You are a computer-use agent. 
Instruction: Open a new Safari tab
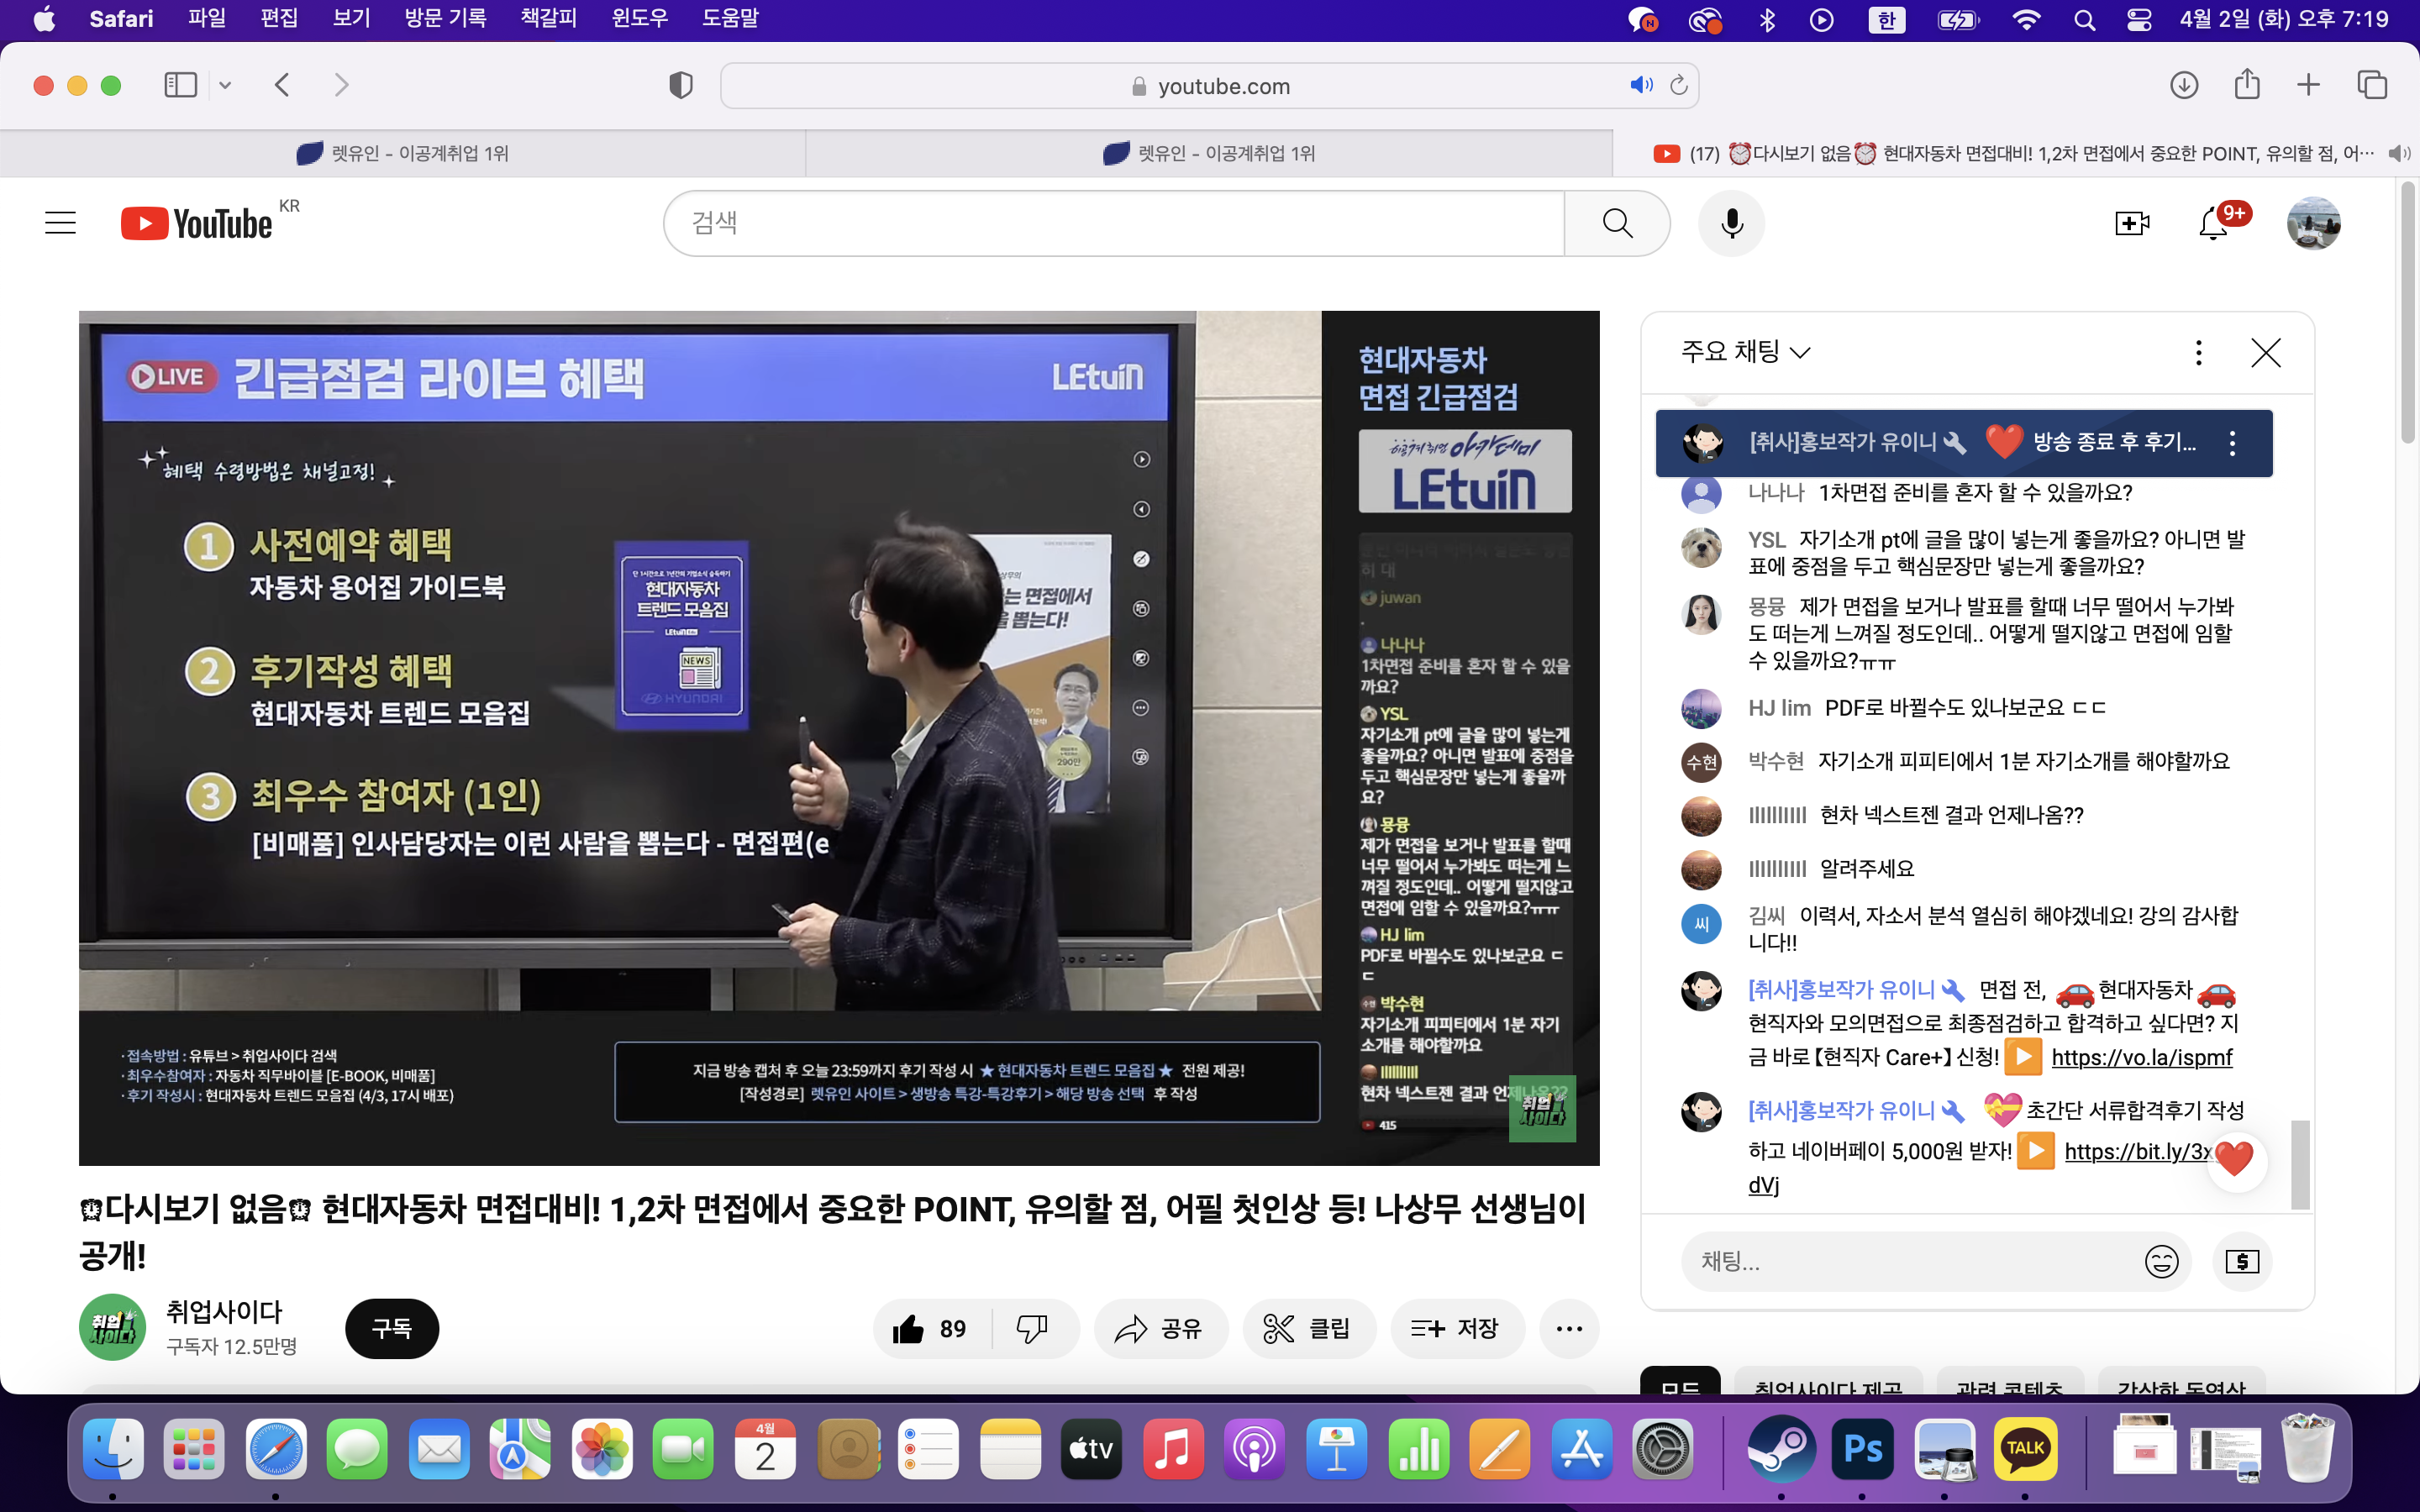click(x=2308, y=85)
